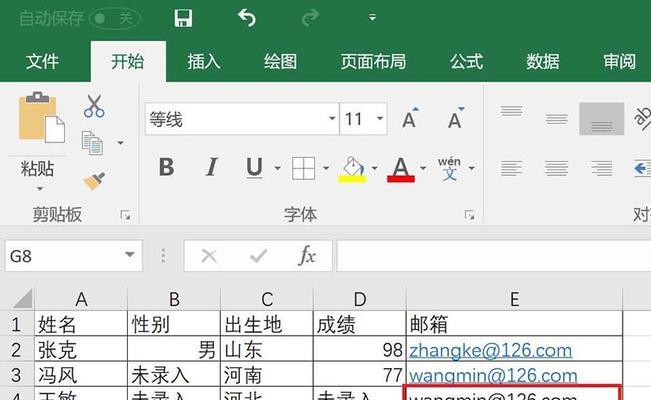Select the Format Painter brush
This screenshot has width=651, height=400.
[x=94, y=181]
